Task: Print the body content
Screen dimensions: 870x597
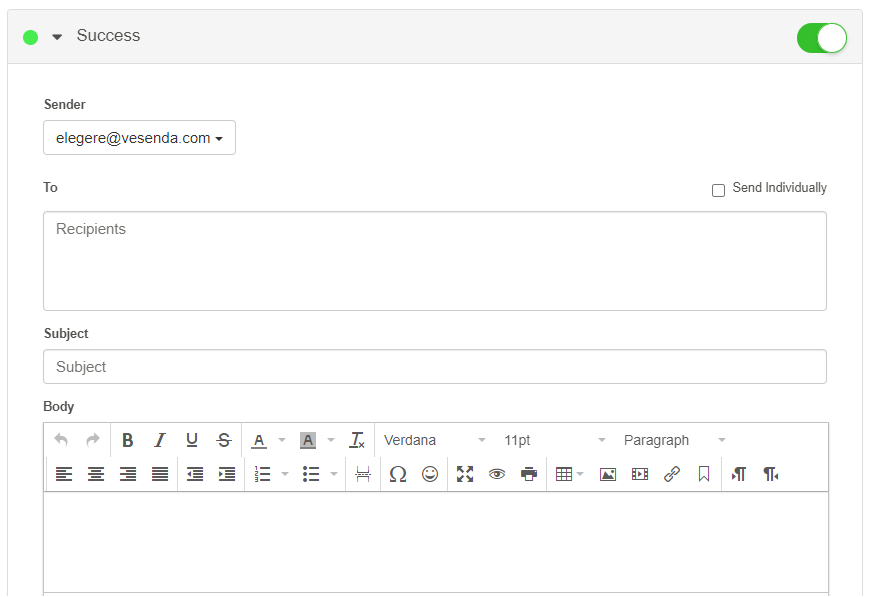Action: (529, 474)
